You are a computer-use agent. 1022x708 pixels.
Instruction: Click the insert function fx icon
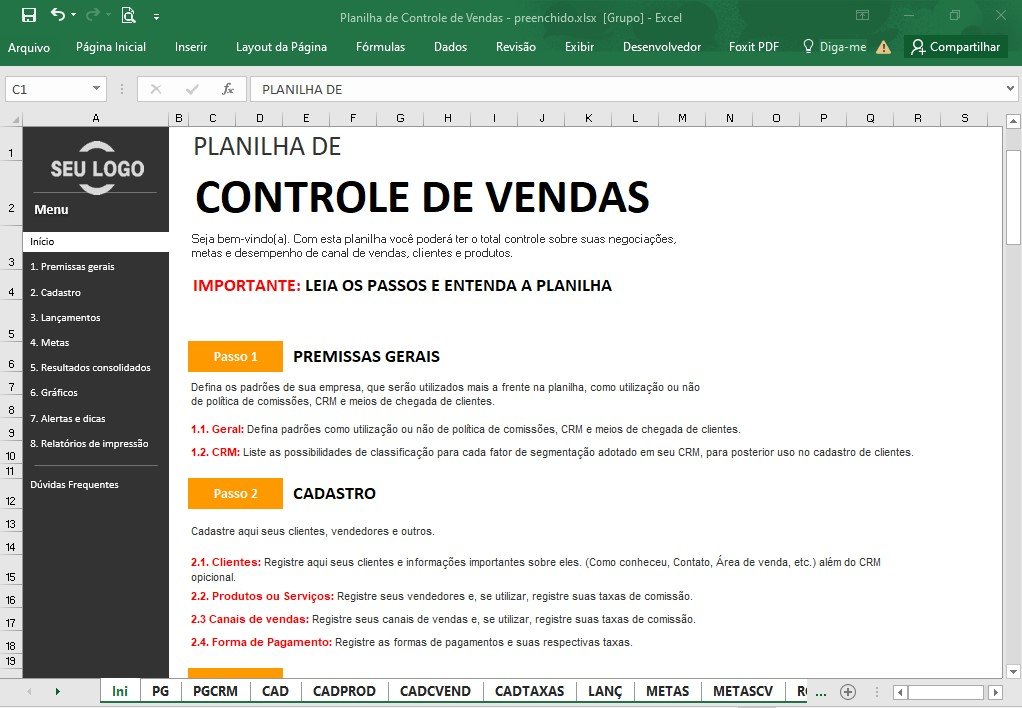(x=227, y=89)
